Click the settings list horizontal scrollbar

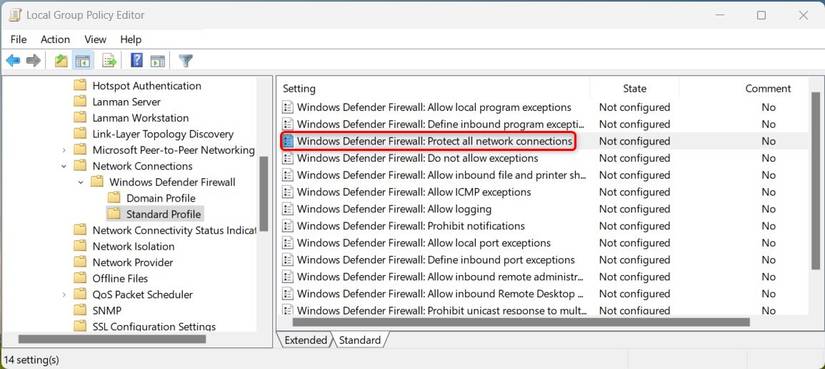[x=520, y=322]
